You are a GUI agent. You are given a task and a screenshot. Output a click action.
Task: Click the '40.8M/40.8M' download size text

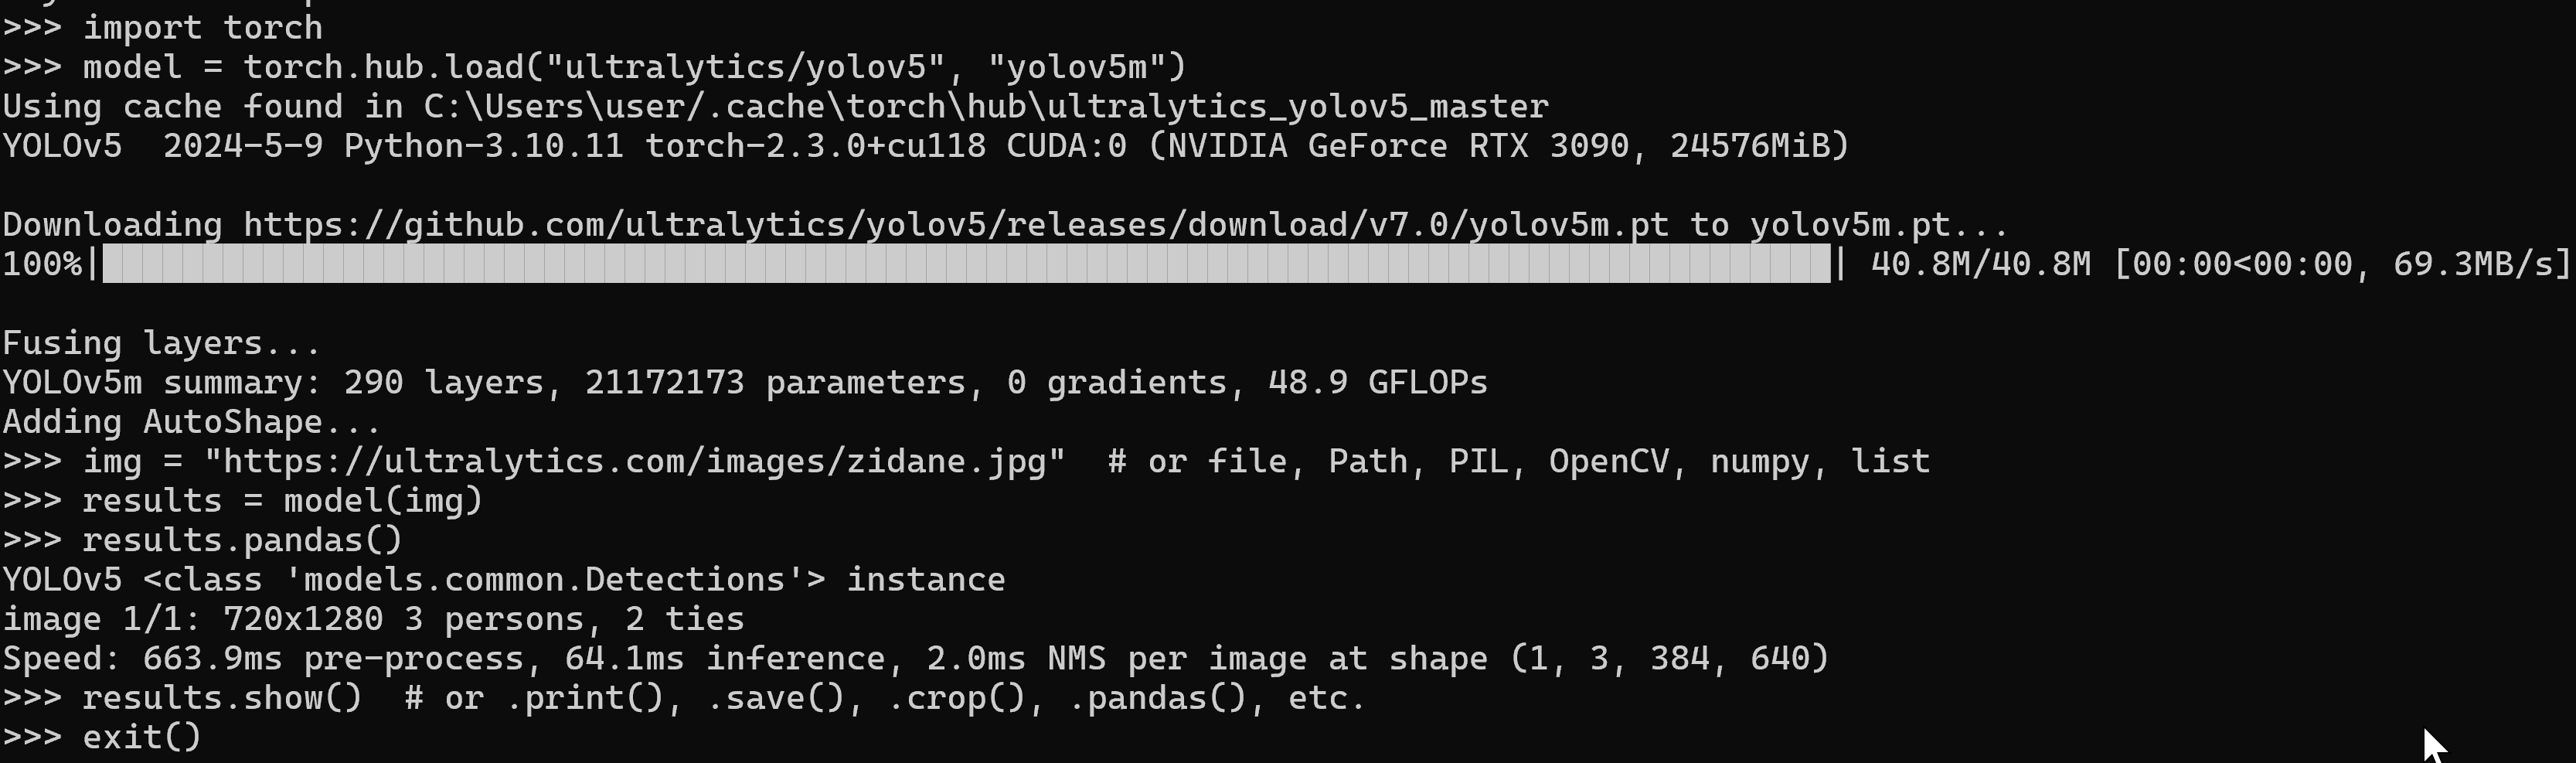(1980, 264)
